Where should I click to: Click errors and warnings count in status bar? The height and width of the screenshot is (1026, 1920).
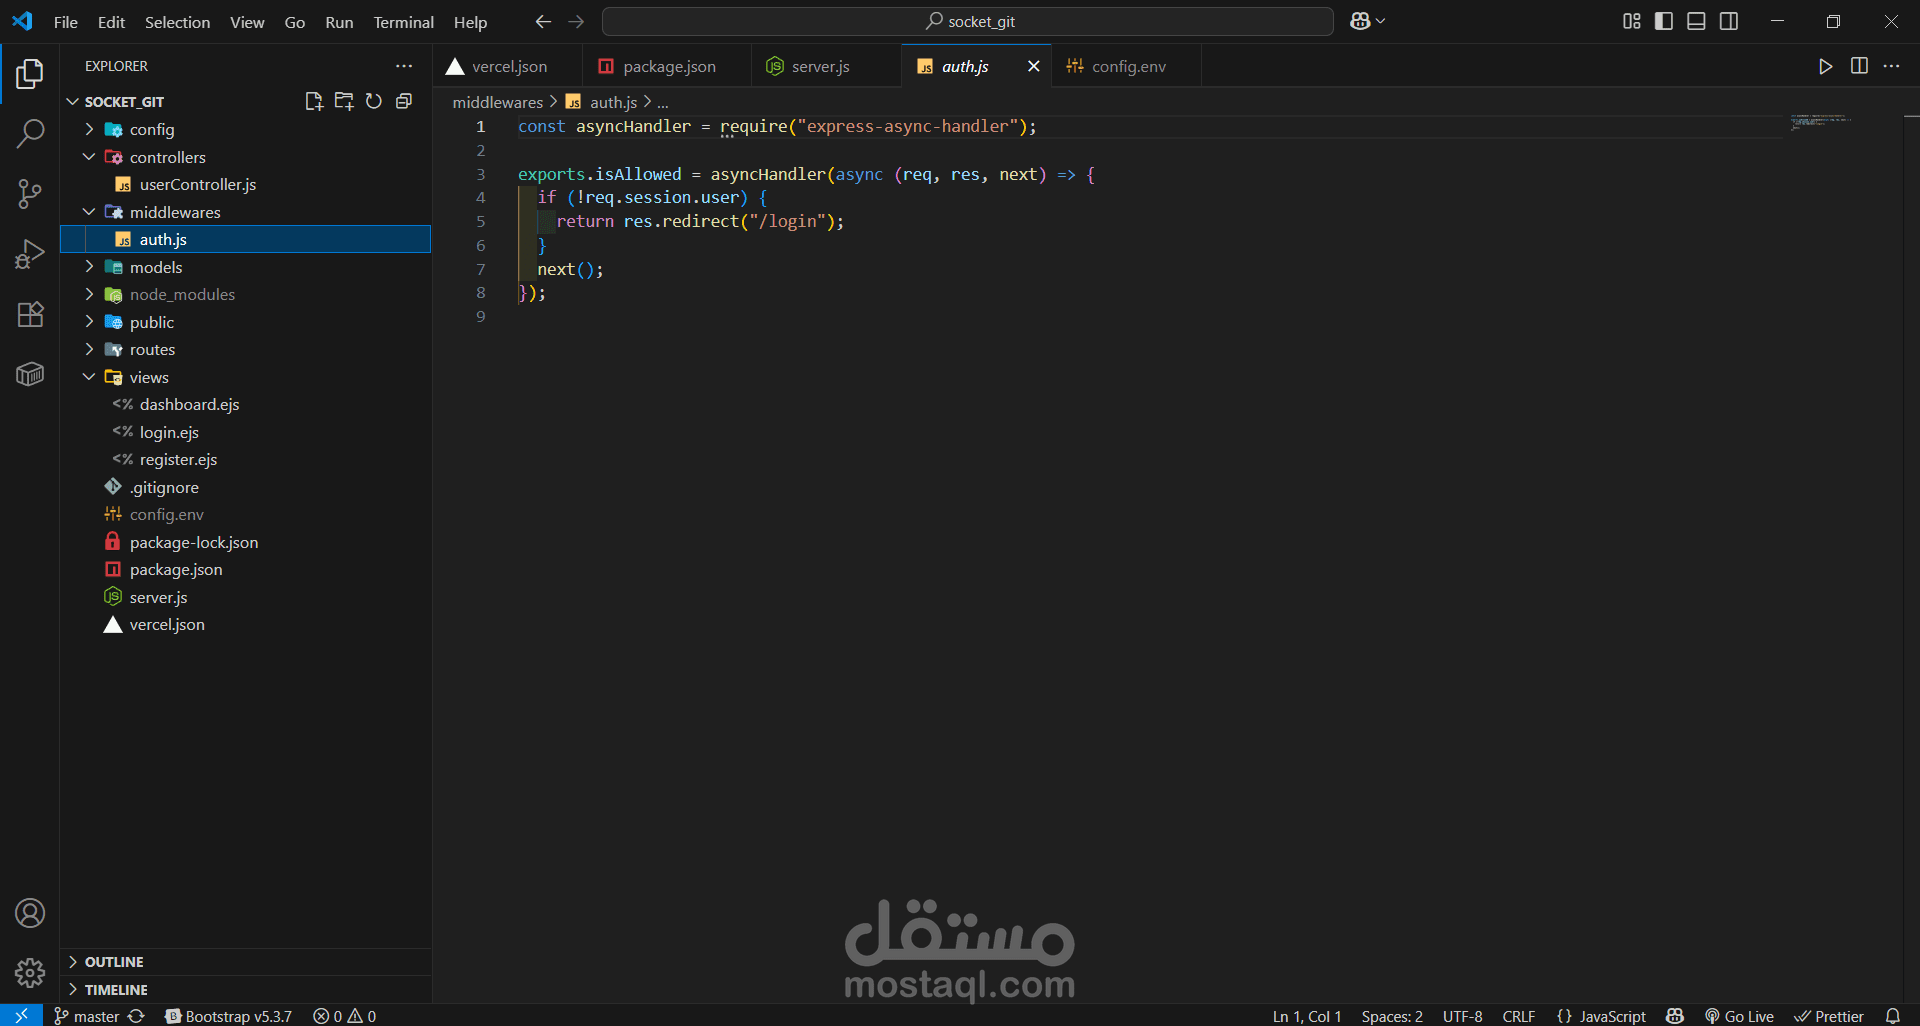[x=345, y=1015]
